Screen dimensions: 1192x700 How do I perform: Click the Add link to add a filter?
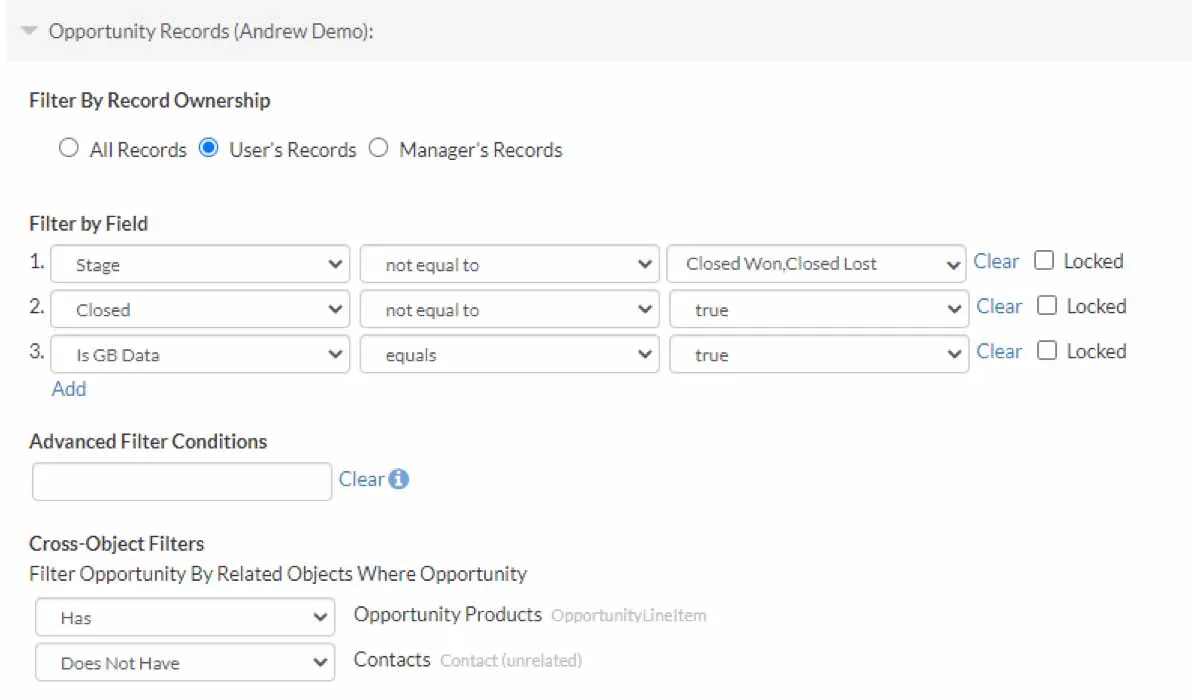click(x=68, y=389)
